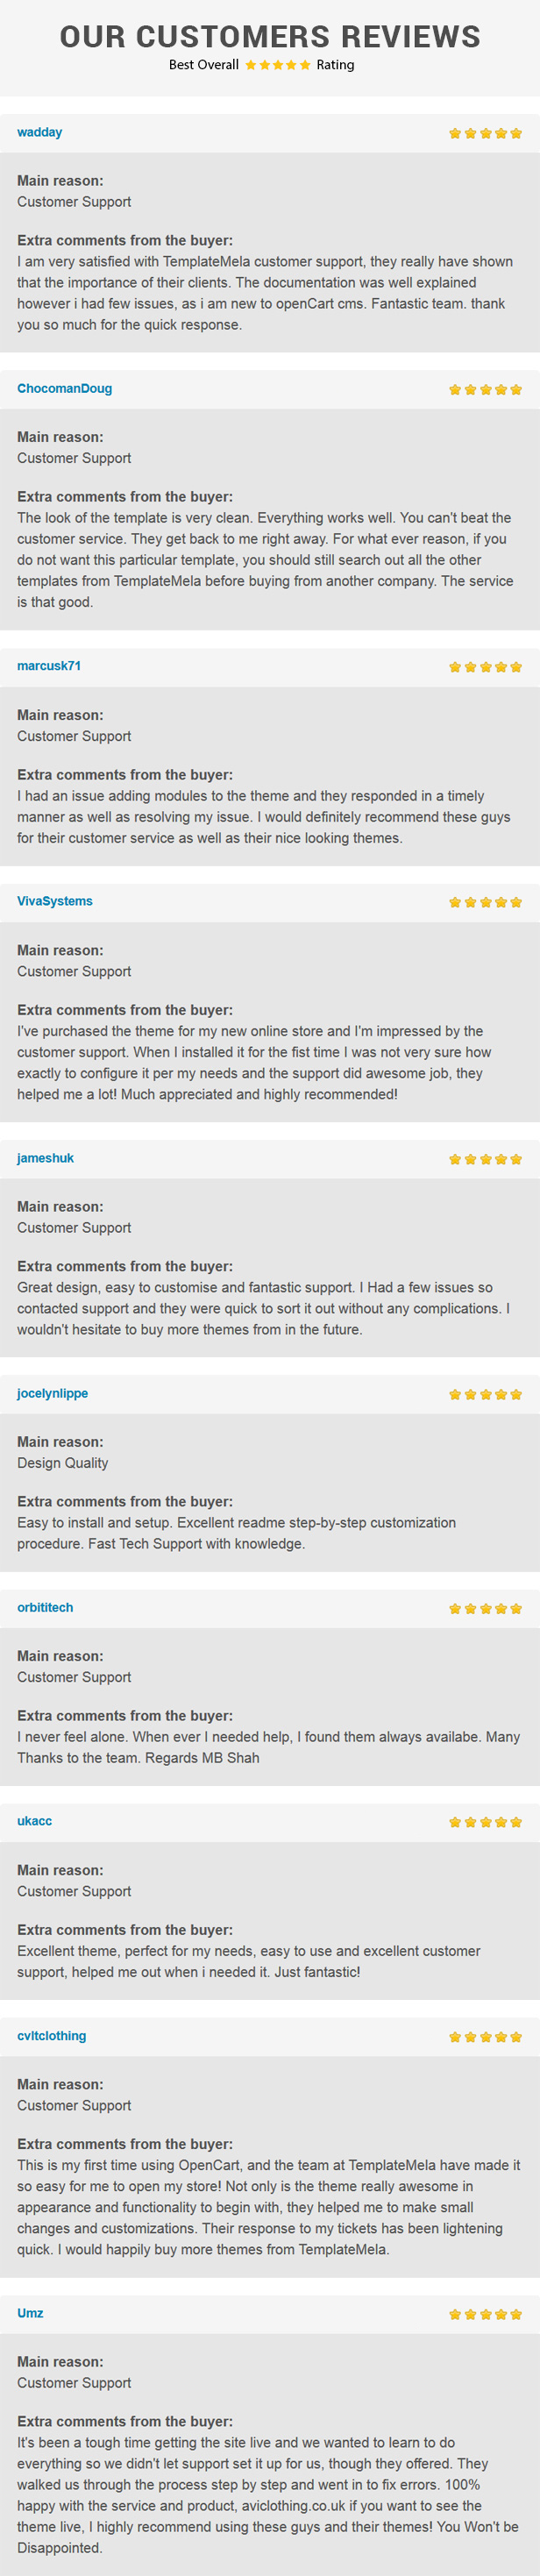
Task: Click the star rating beside wadday's review
Action: tap(485, 133)
